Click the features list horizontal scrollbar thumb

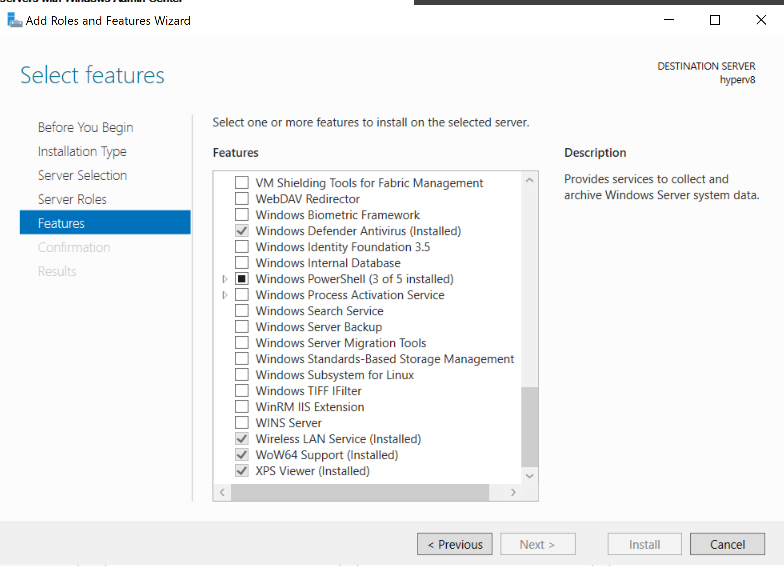point(360,492)
